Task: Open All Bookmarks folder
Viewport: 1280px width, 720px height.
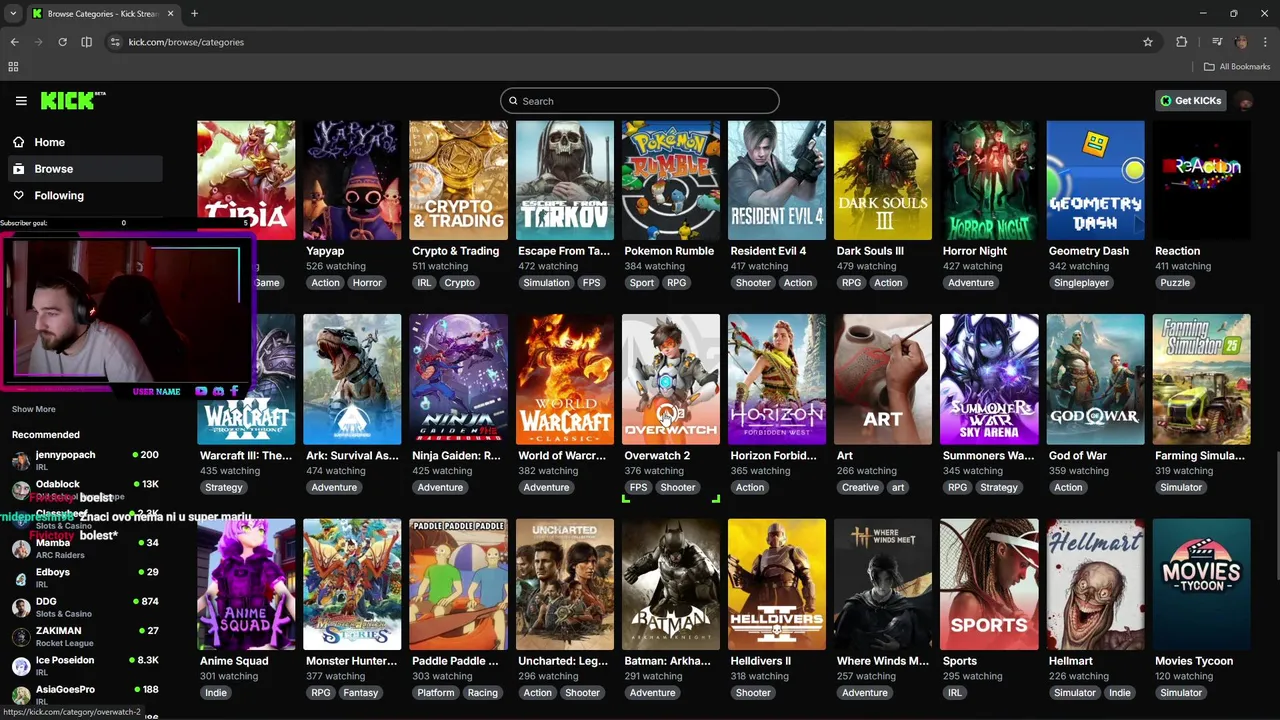Action: 1237,67
